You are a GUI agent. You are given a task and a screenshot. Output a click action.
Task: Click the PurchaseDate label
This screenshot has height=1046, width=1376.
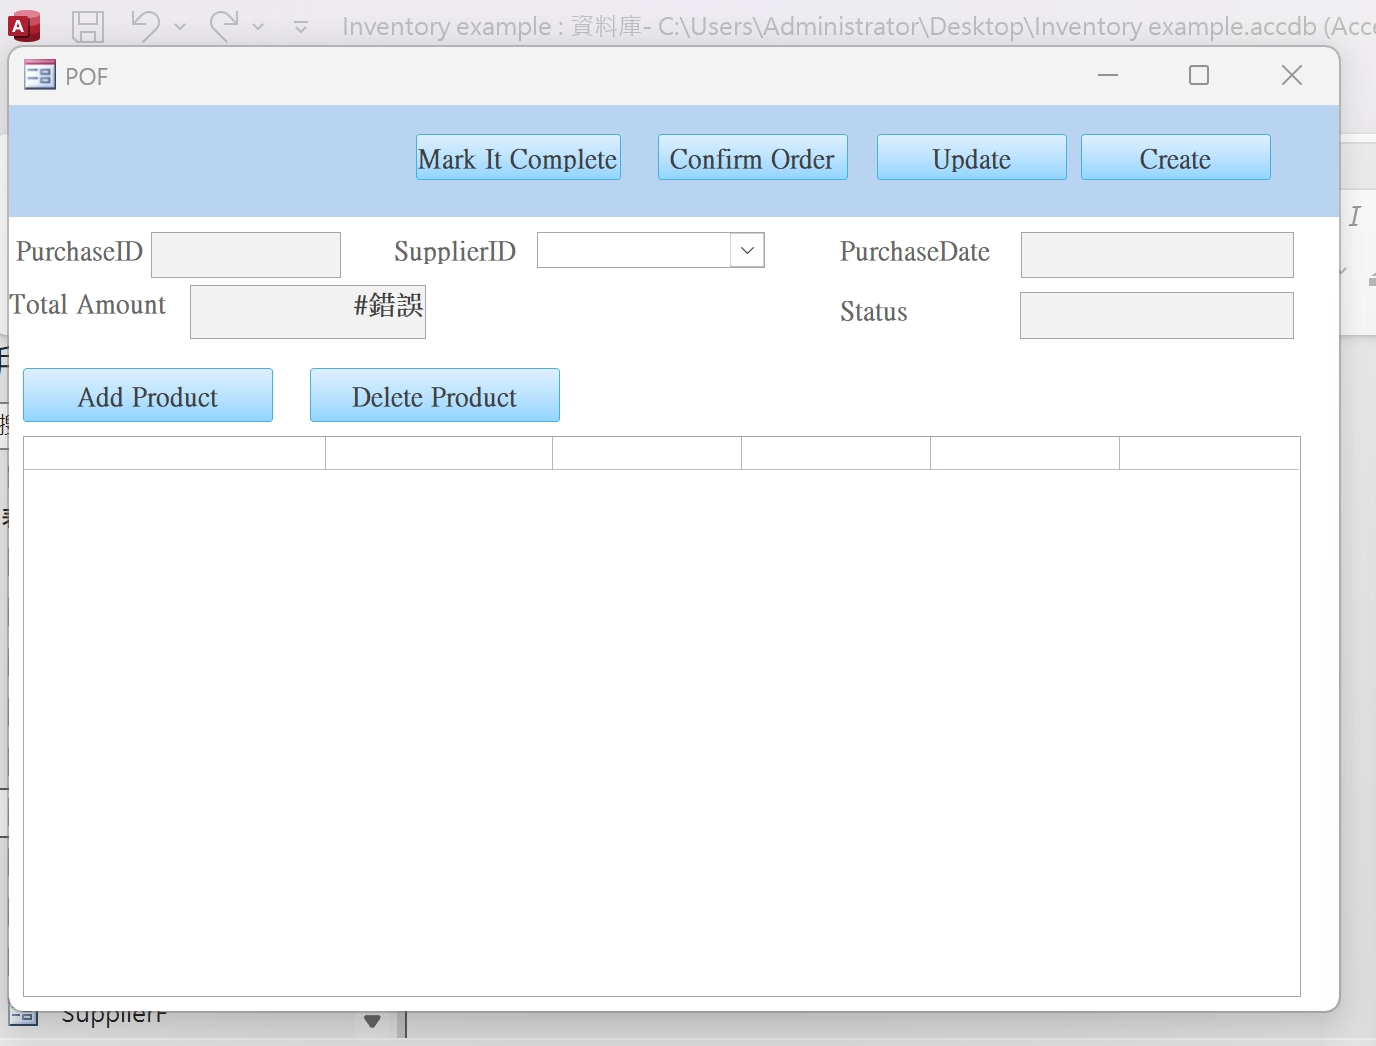click(915, 252)
